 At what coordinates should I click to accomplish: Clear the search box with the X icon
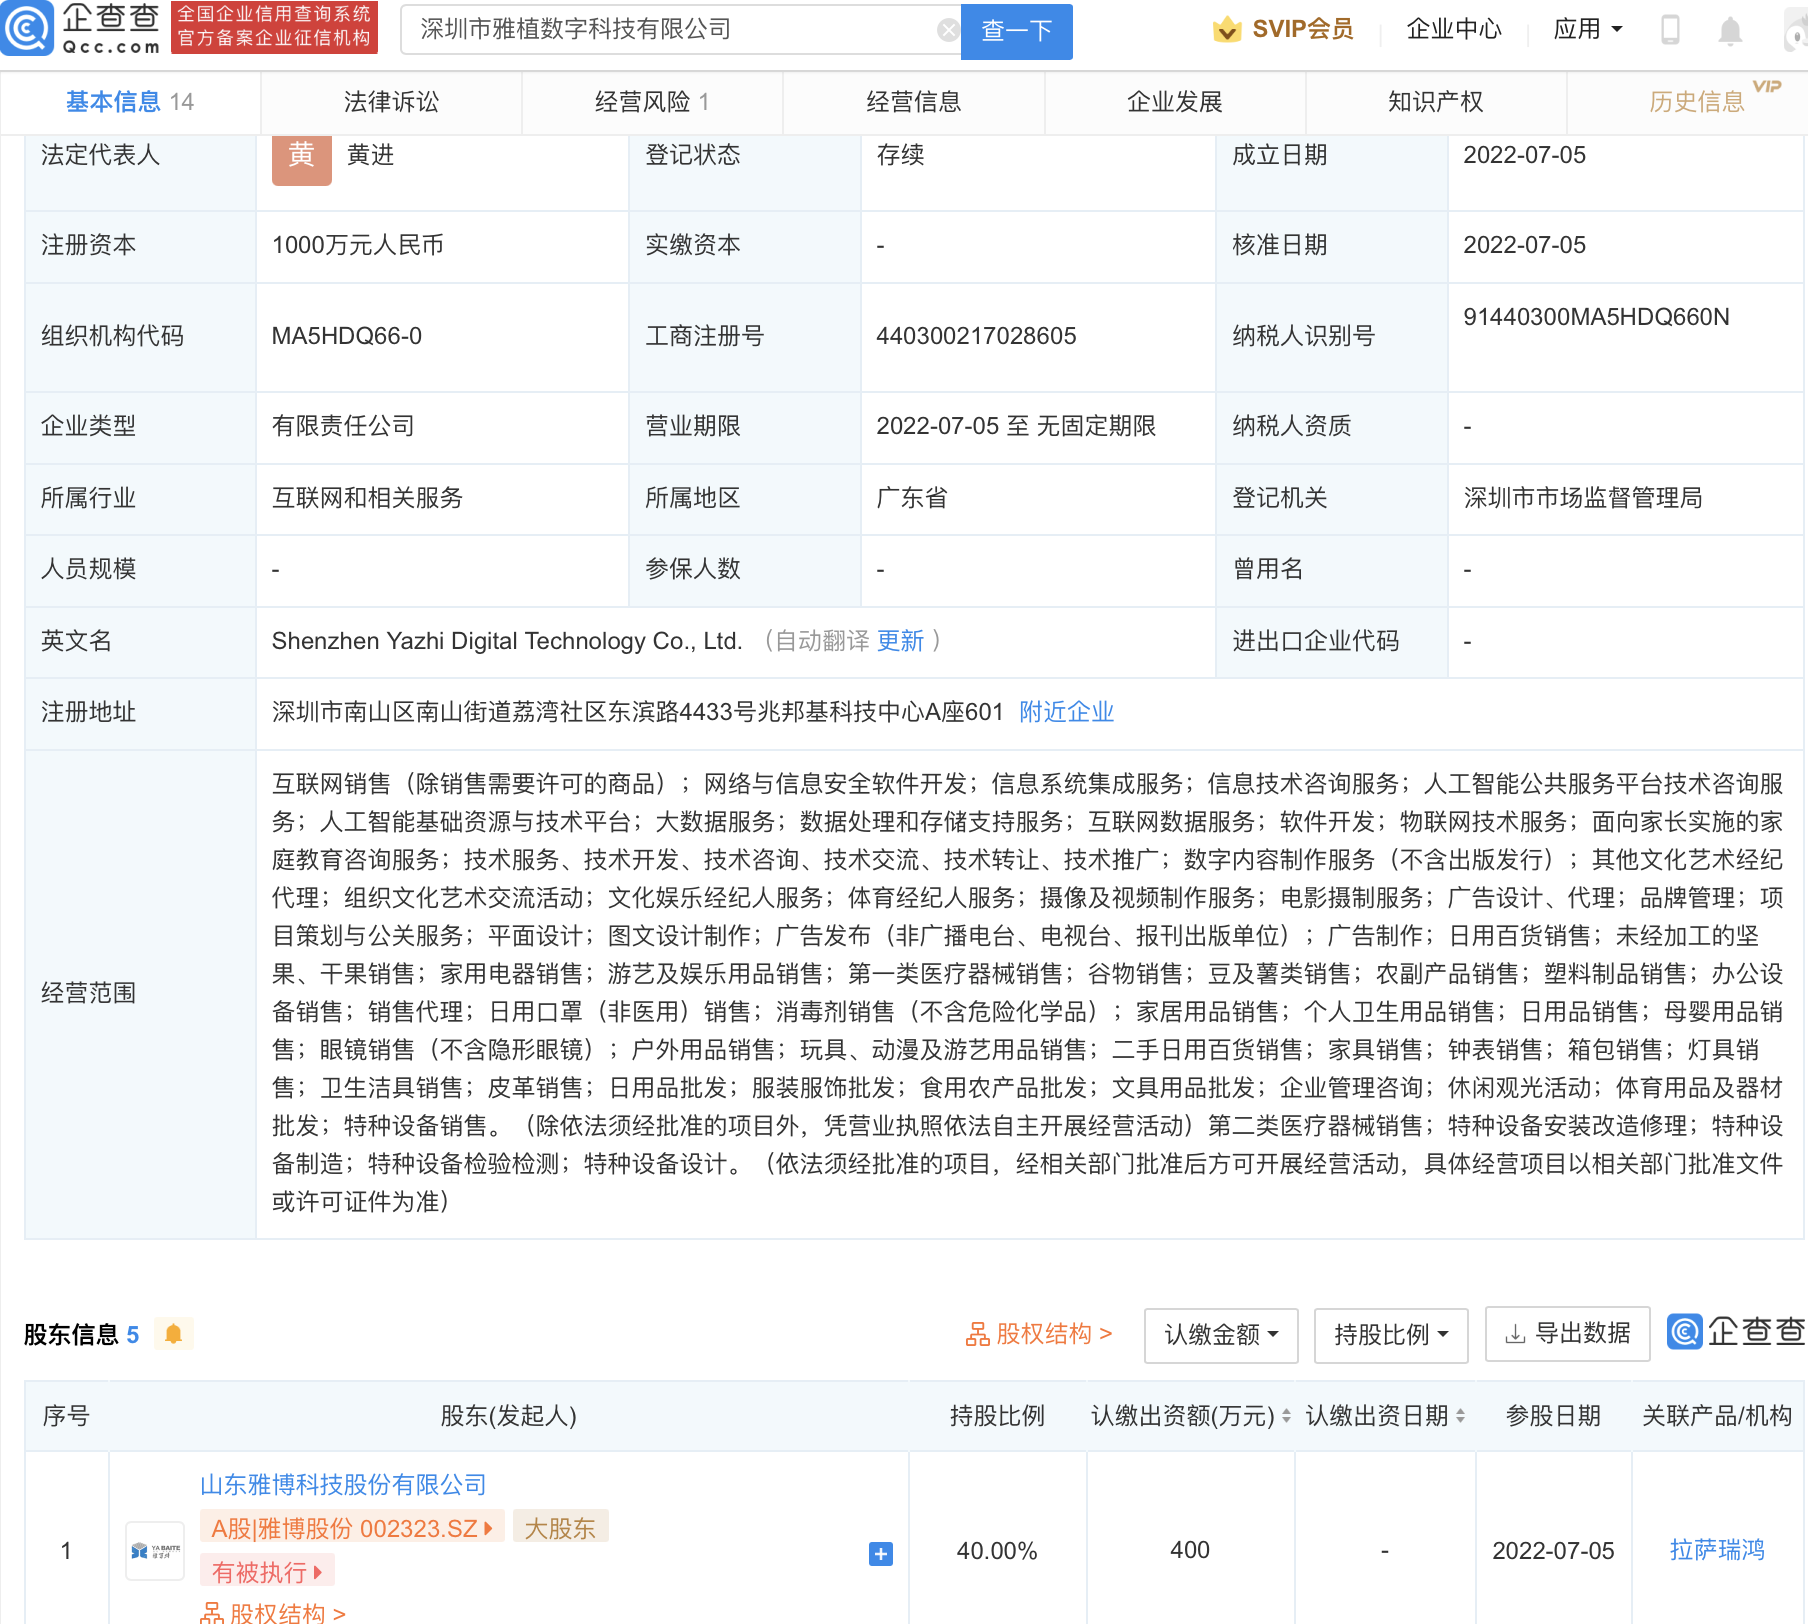point(948,30)
